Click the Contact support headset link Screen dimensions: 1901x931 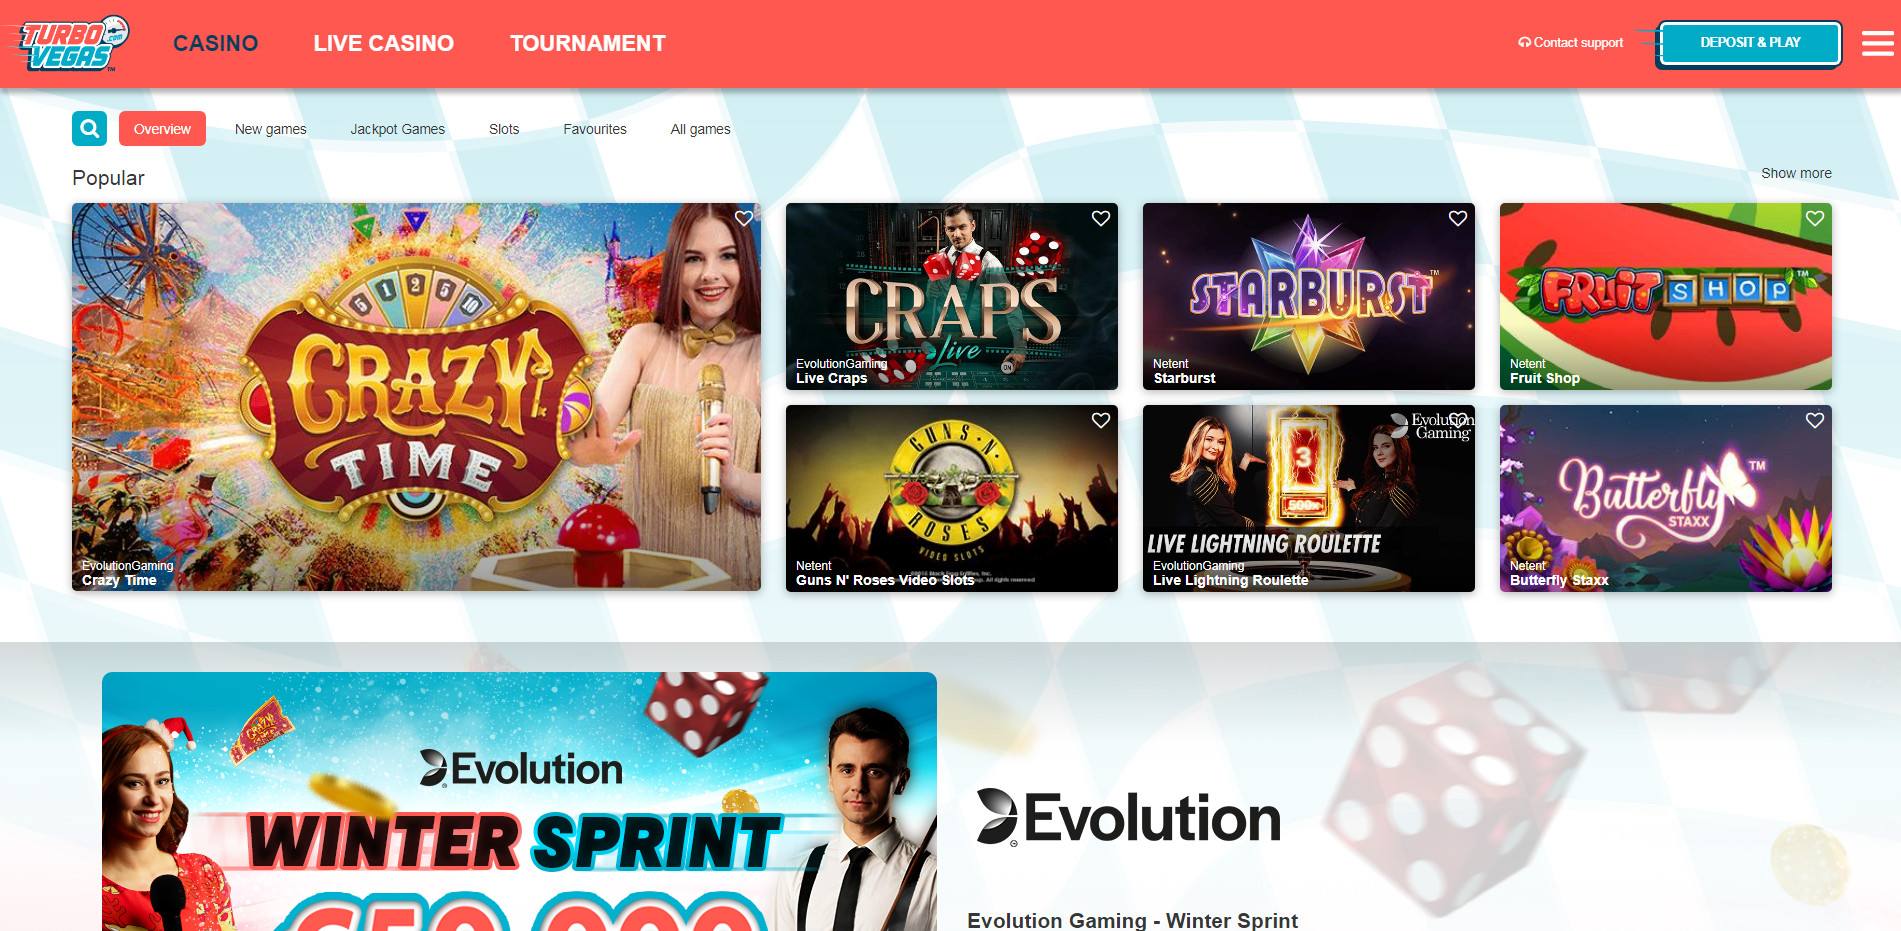pyautogui.click(x=1570, y=42)
